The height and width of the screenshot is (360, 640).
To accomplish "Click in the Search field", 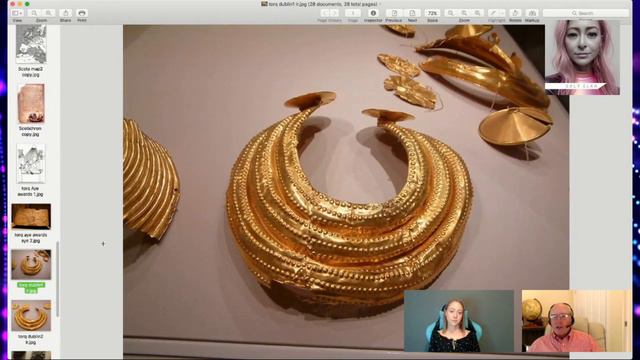I will click(x=586, y=13).
